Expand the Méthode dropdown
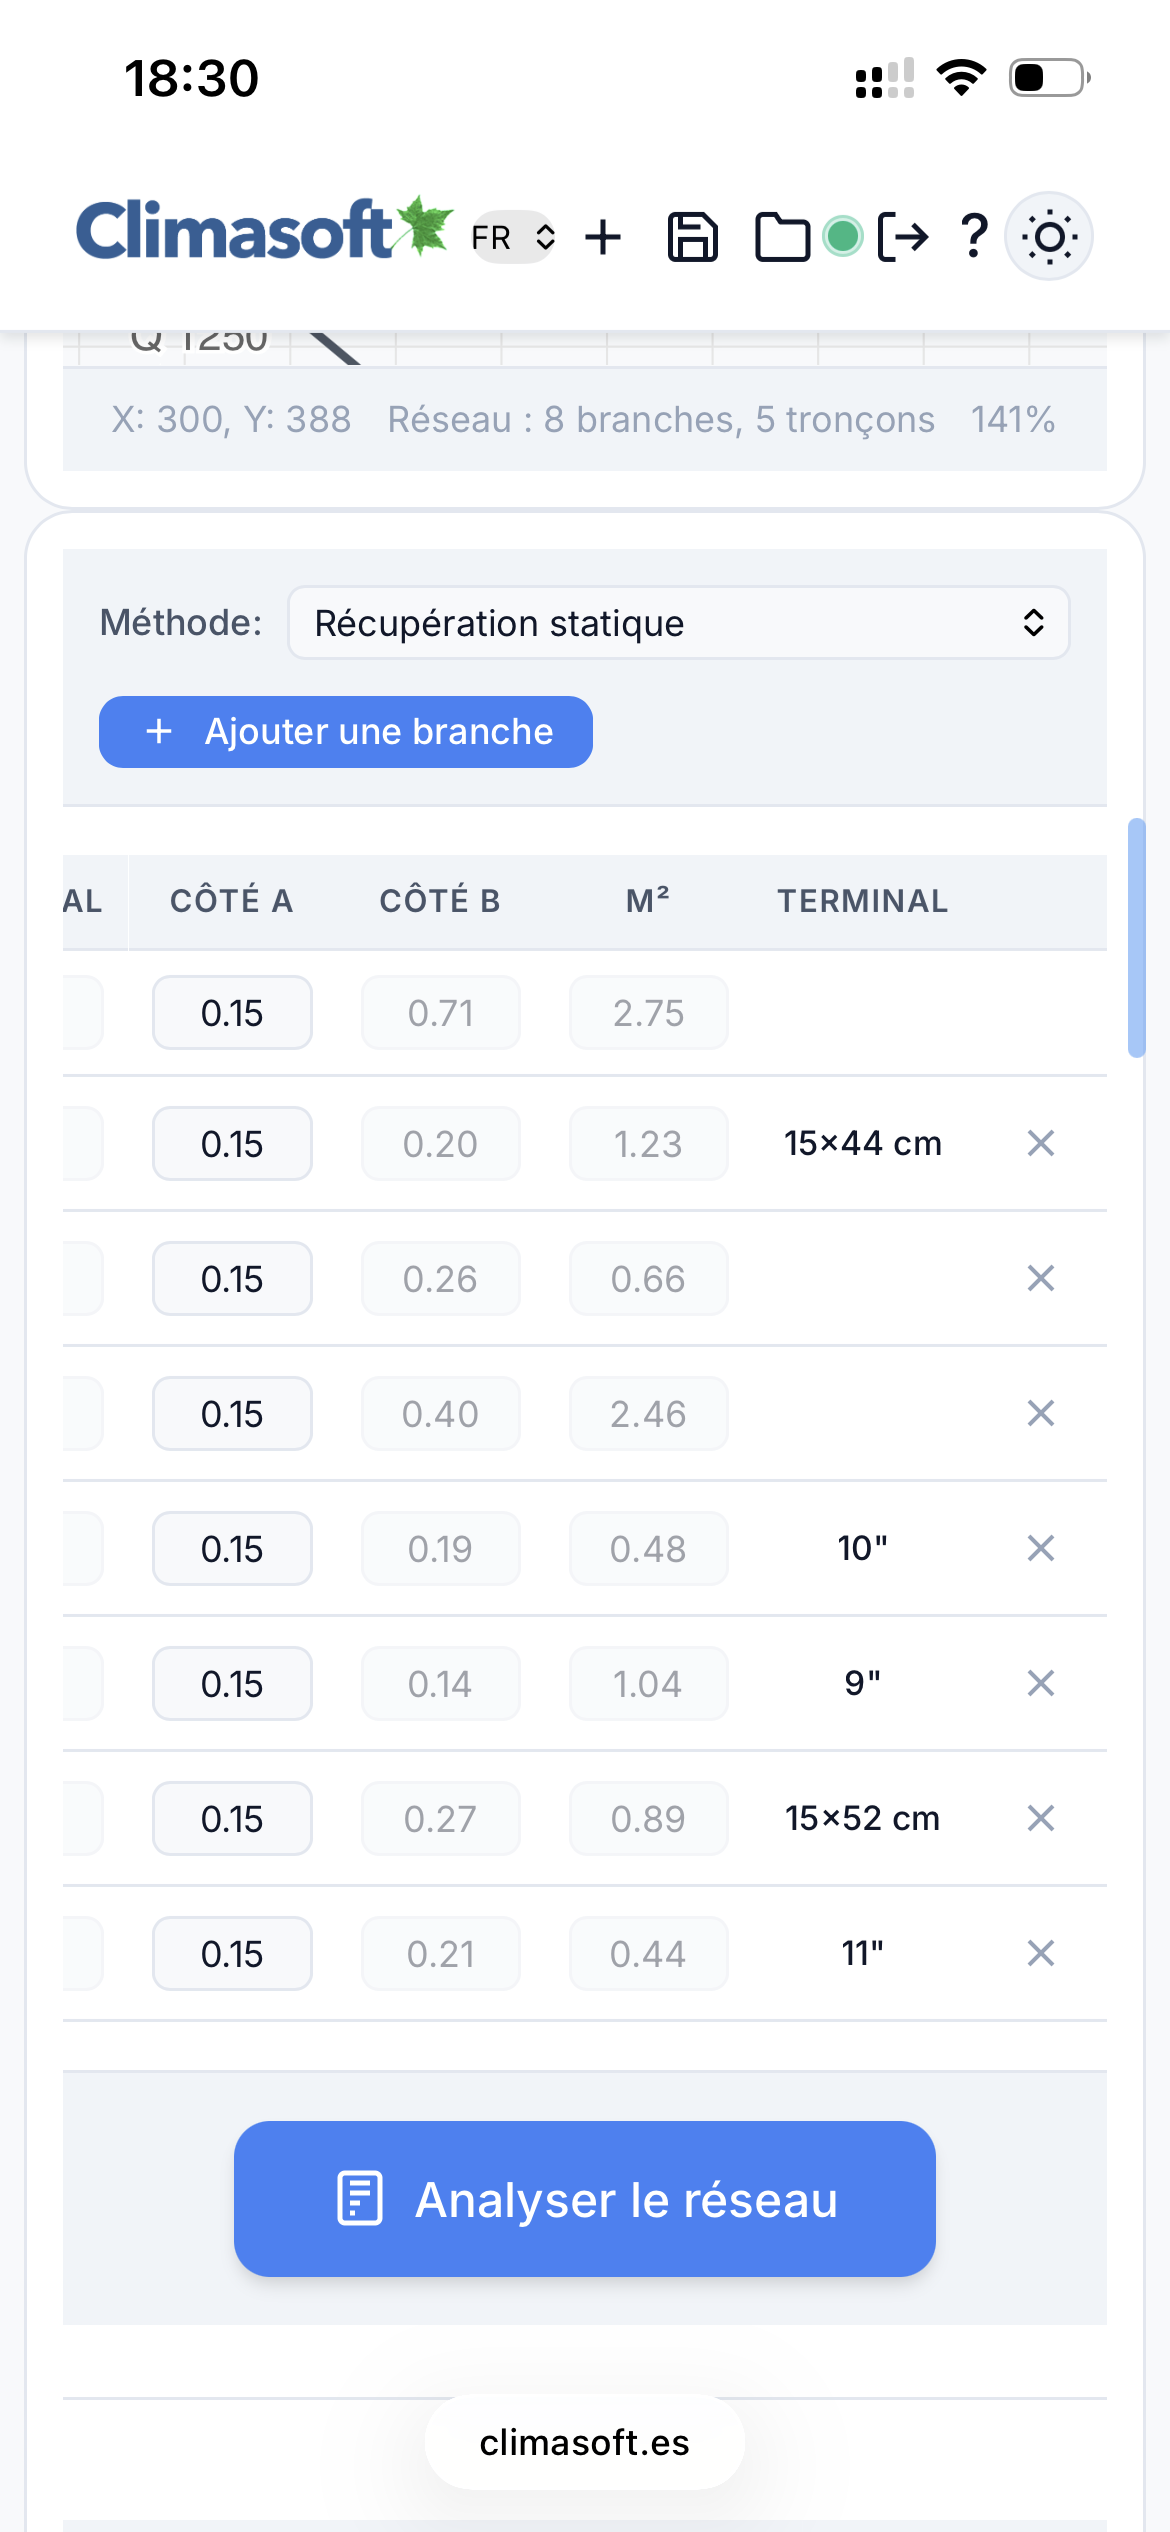 [678, 623]
